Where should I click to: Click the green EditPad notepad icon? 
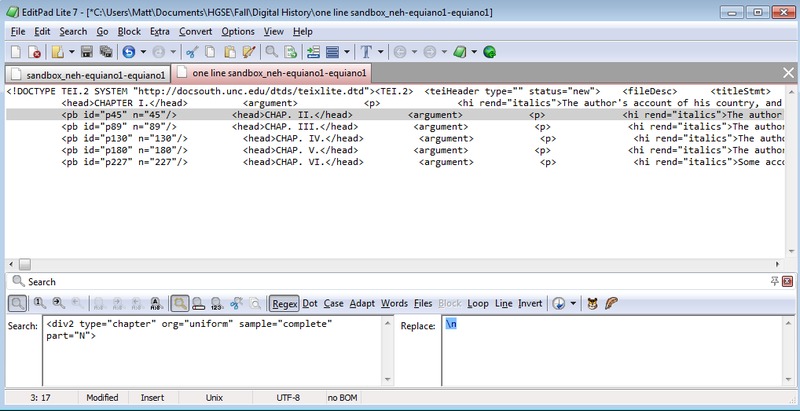(x=460, y=52)
